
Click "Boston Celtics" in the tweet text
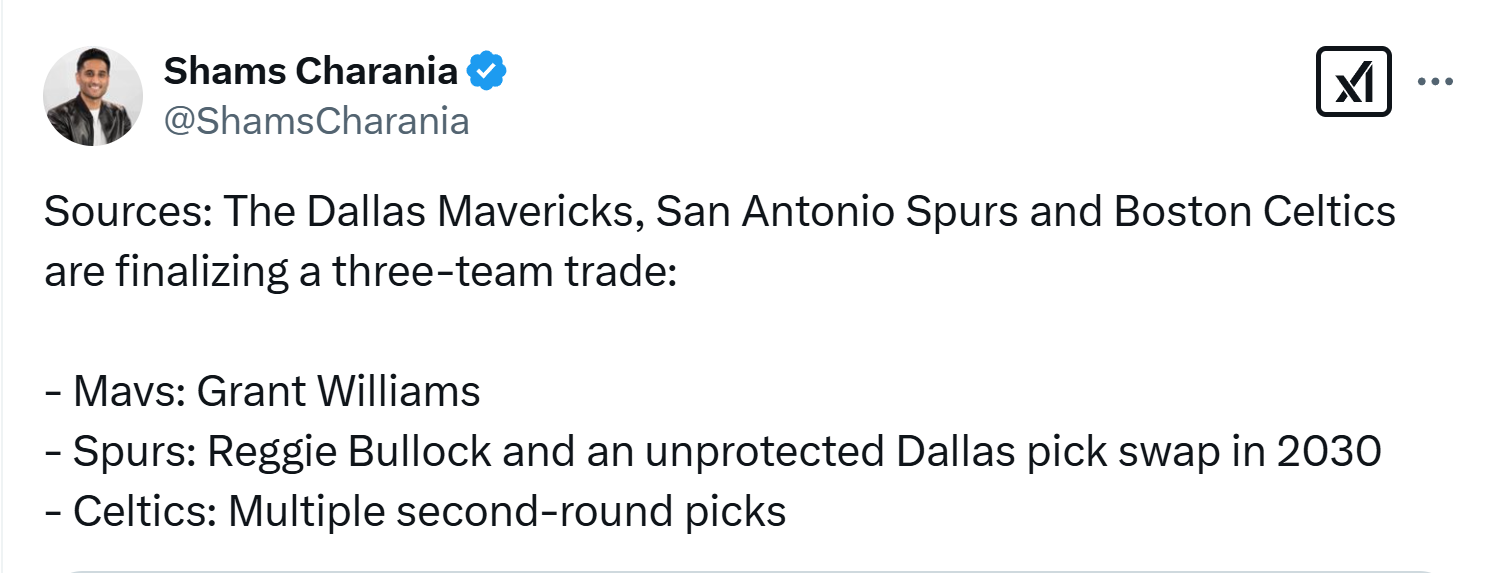[1255, 213]
